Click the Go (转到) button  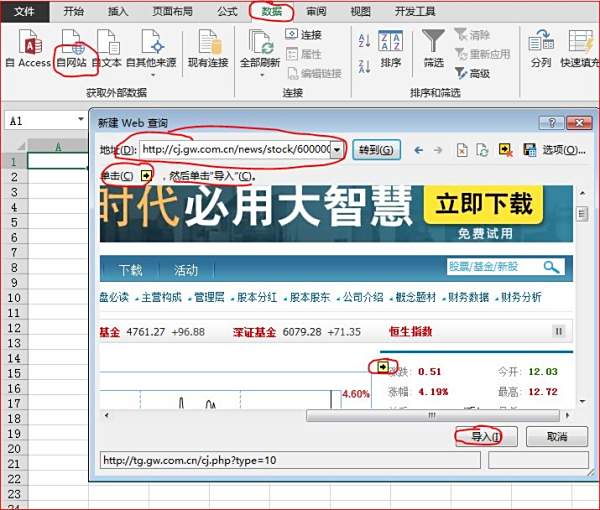click(376, 150)
